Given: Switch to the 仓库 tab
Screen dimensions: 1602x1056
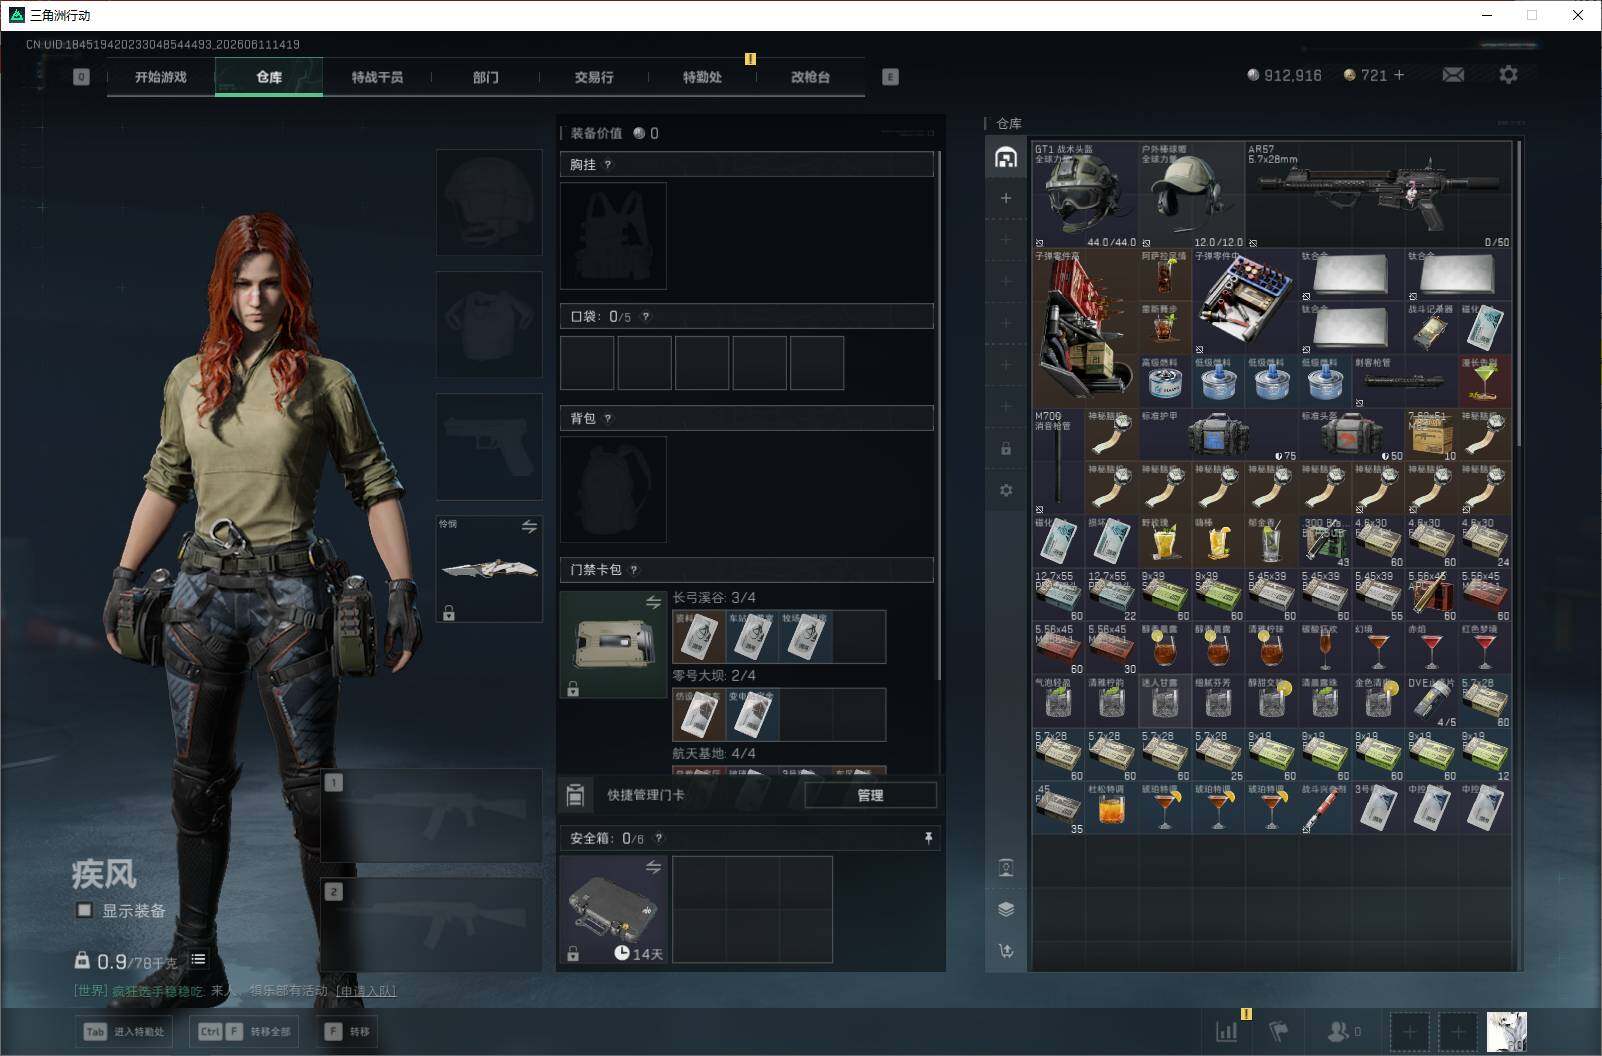Looking at the screenshot, I should pyautogui.click(x=269, y=77).
